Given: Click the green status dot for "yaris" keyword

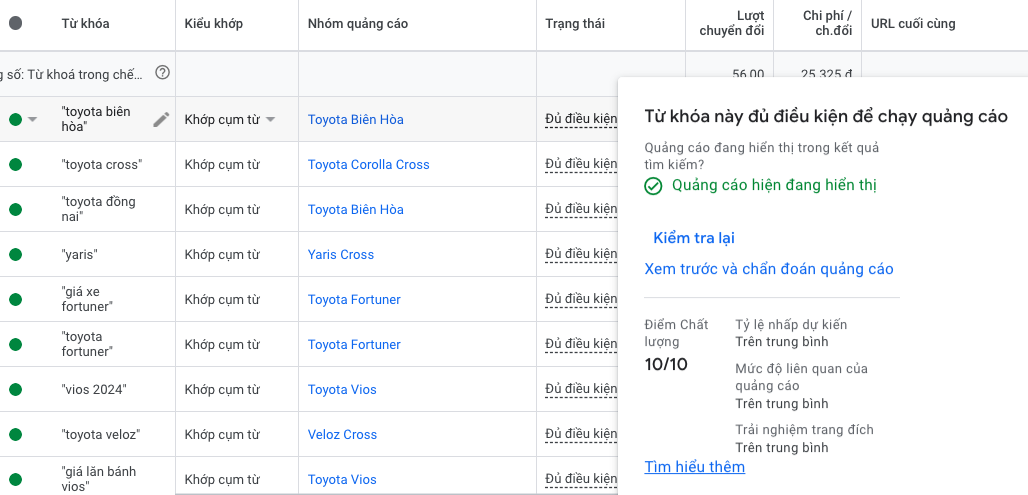Looking at the screenshot, I should [15, 255].
